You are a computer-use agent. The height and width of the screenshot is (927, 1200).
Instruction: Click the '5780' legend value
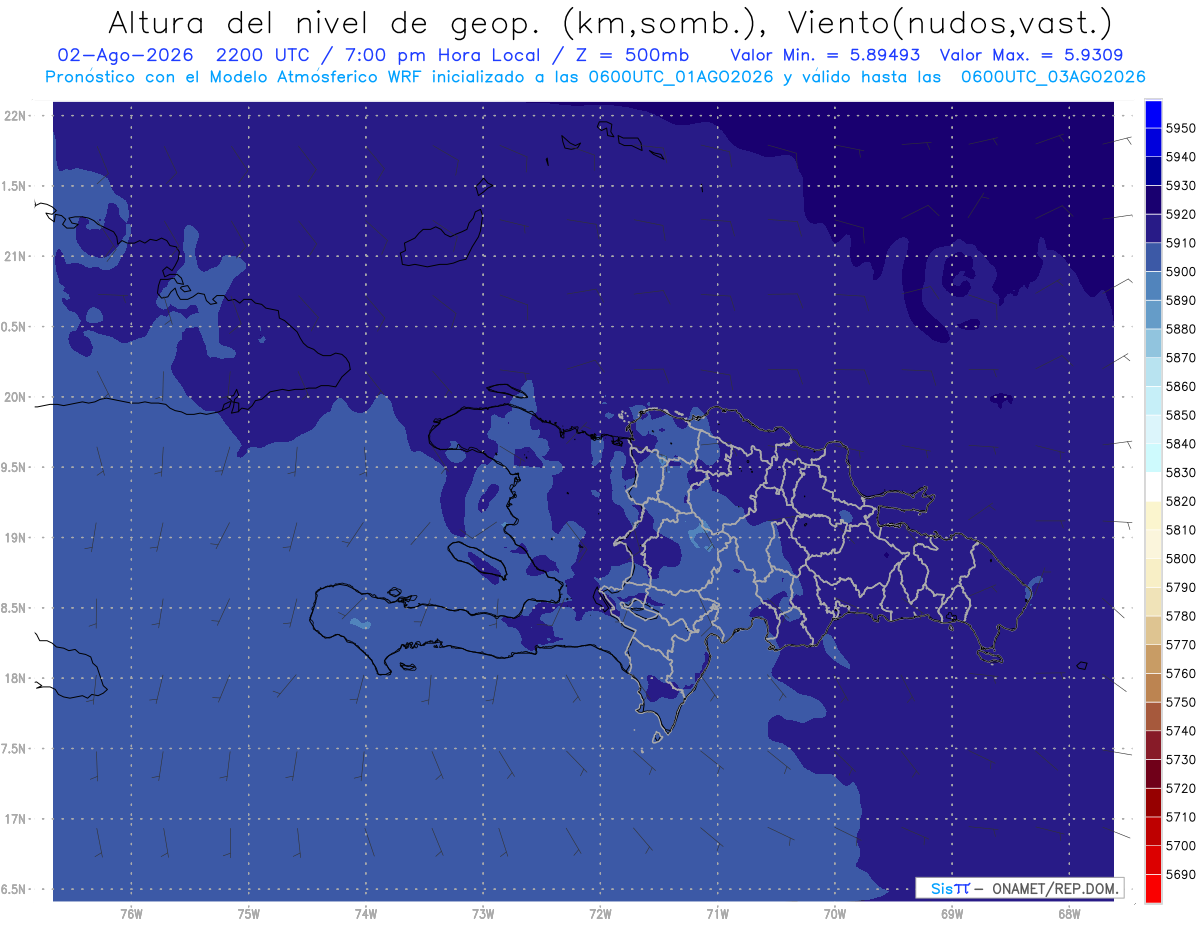click(x=1180, y=616)
